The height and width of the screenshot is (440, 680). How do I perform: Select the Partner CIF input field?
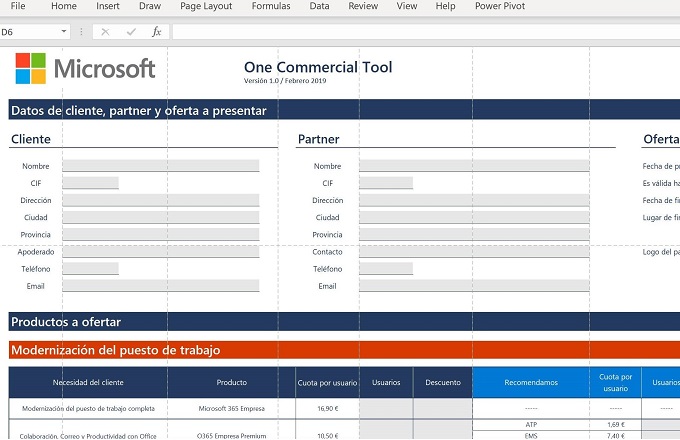coord(386,183)
